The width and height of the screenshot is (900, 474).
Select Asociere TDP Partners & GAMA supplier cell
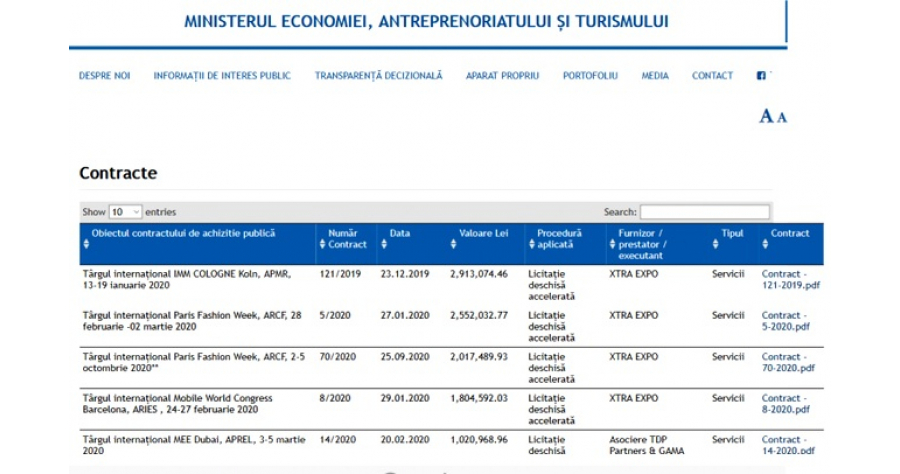coord(646,445)
